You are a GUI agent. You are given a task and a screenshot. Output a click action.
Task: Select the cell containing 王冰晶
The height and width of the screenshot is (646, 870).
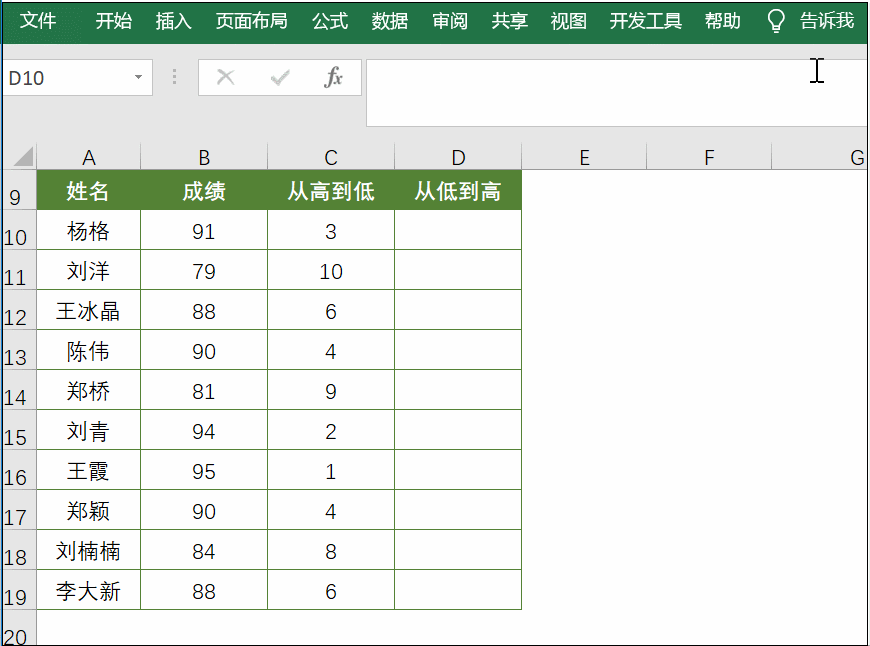(89, 310)
